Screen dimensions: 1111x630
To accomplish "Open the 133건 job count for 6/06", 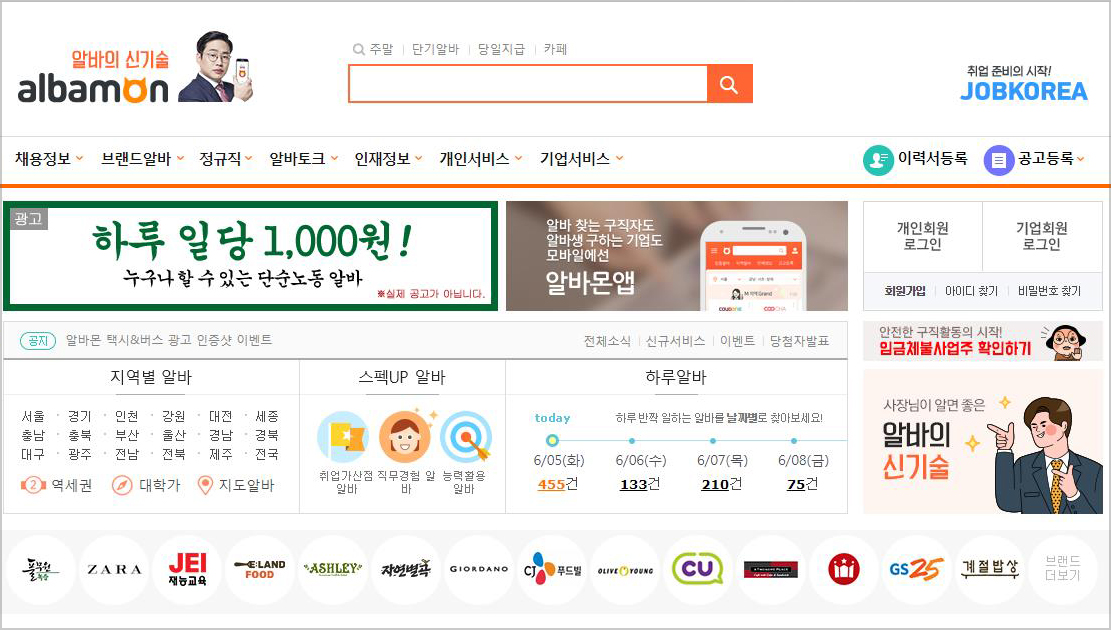I will point(640,484).
